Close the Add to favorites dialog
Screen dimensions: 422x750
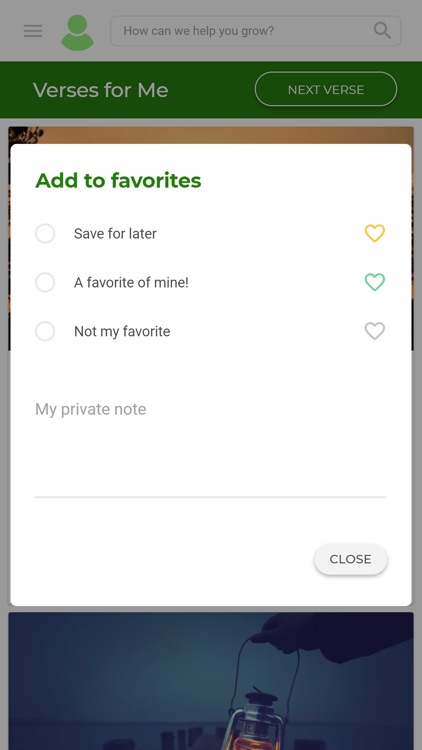[350, 559]
